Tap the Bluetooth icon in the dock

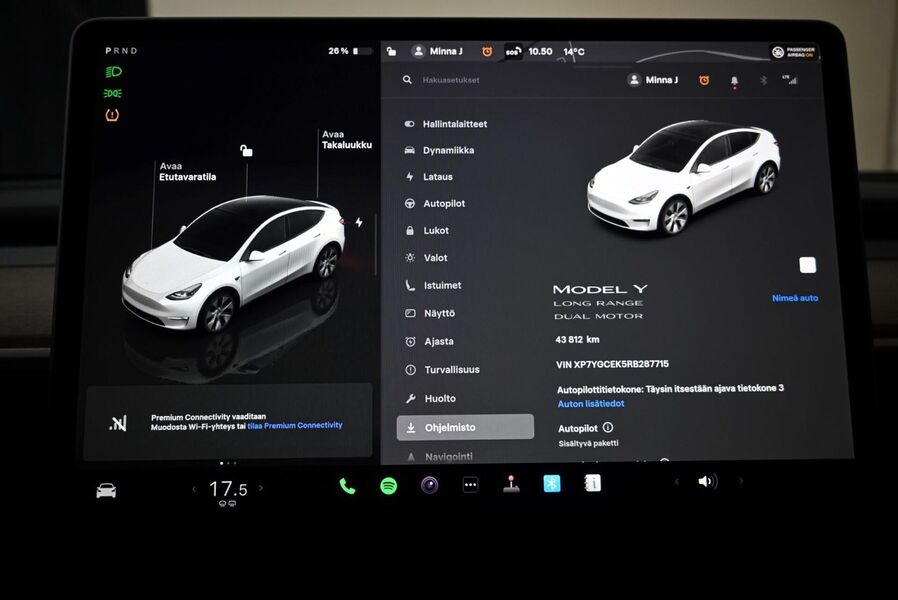(551, 484)
